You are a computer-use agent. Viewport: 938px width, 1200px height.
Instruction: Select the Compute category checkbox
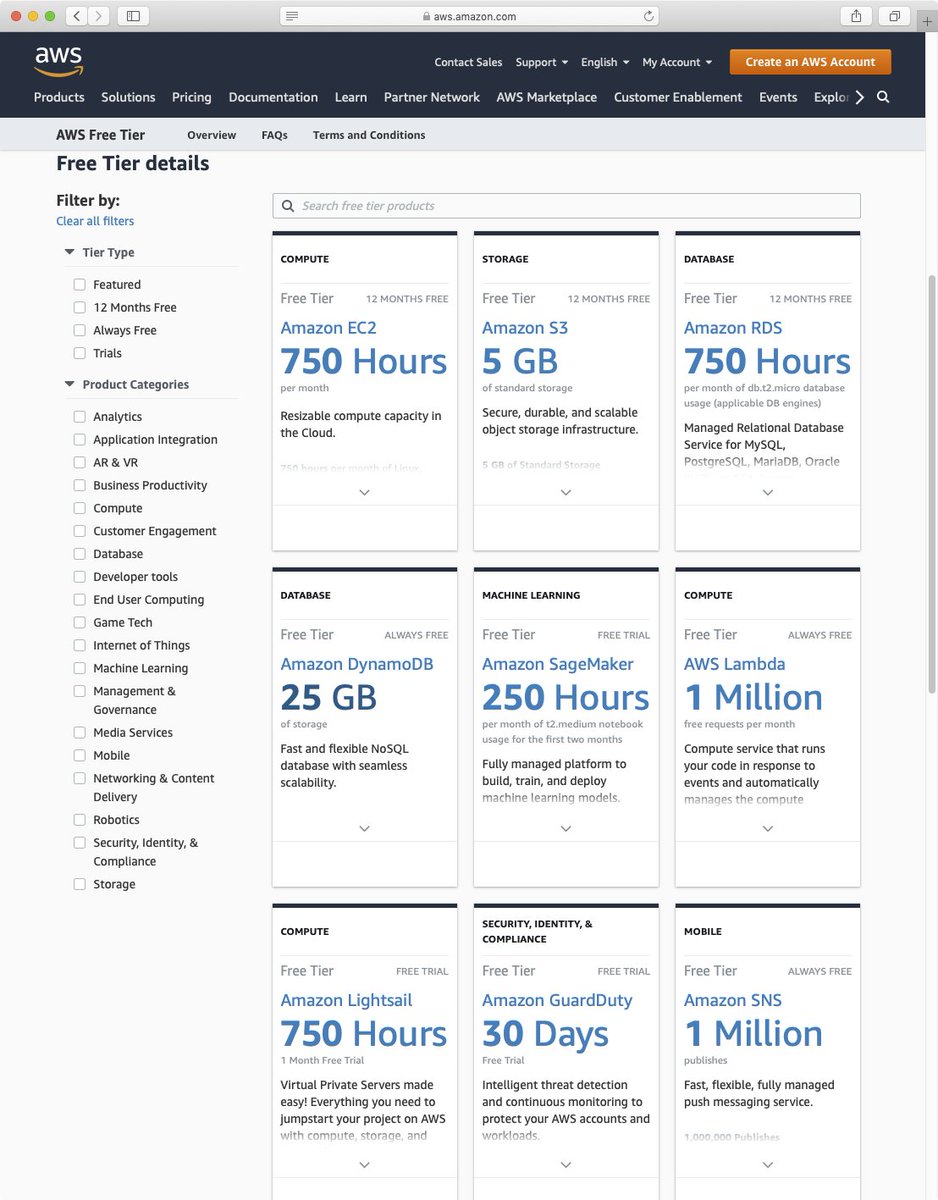(x=80, y=508)
